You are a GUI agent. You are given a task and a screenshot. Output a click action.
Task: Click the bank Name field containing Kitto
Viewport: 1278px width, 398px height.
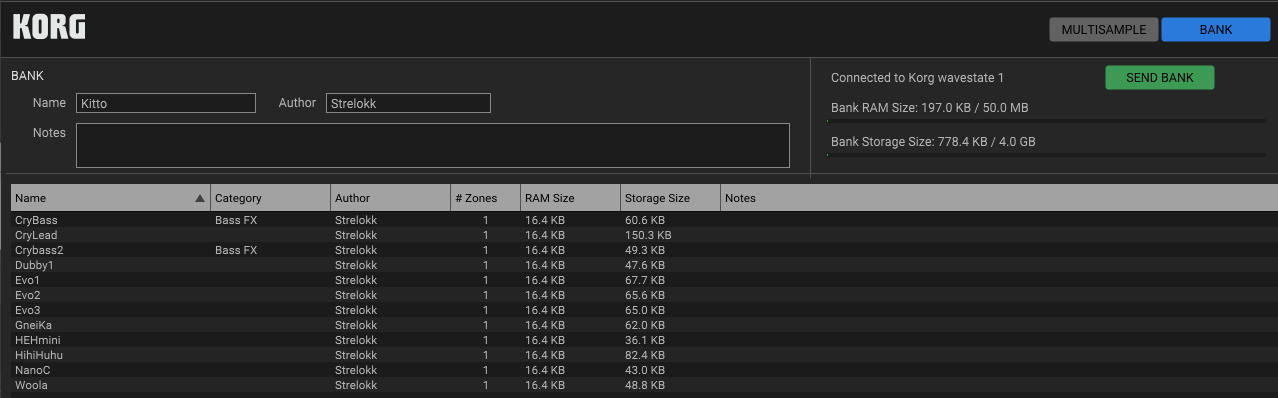(166, 103)
